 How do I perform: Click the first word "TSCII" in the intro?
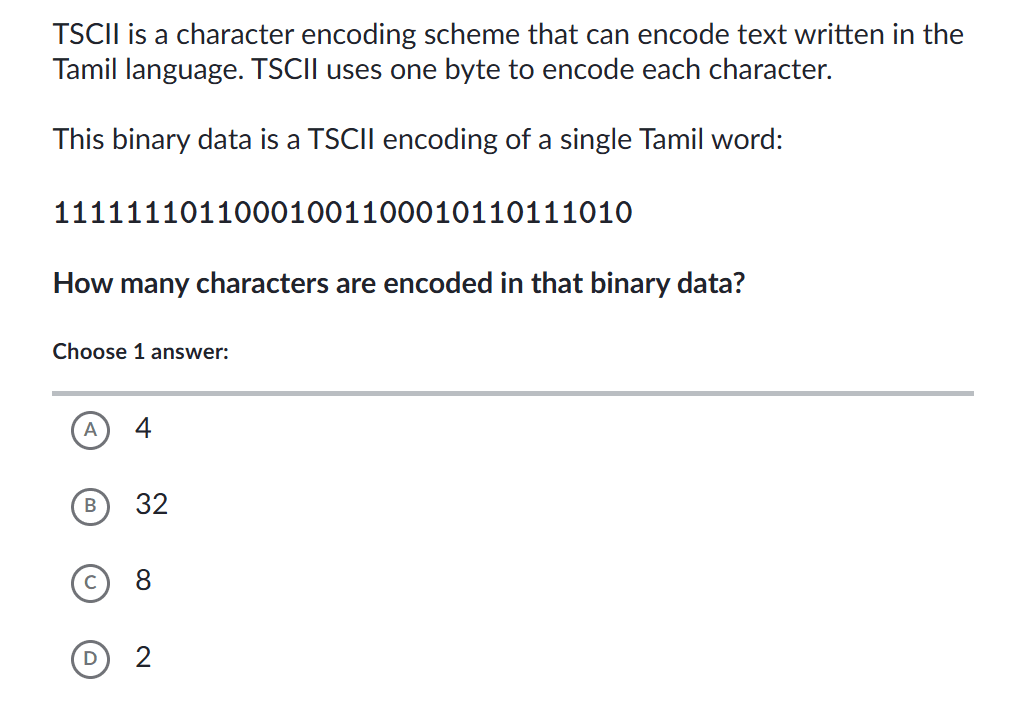tap(84, 35)
